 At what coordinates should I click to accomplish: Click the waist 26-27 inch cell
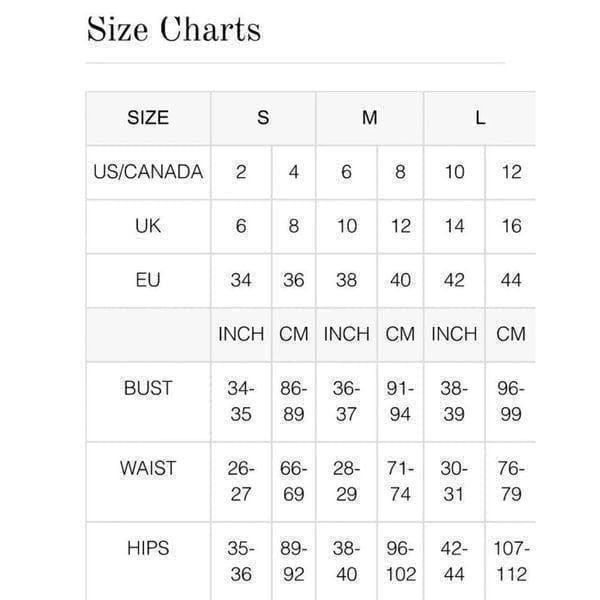click(241, 481)
